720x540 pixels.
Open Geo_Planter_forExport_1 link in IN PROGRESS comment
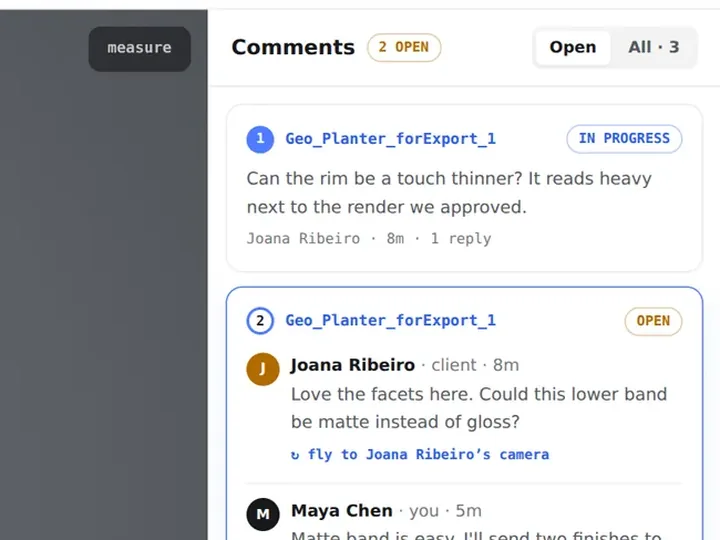point(390,139)
